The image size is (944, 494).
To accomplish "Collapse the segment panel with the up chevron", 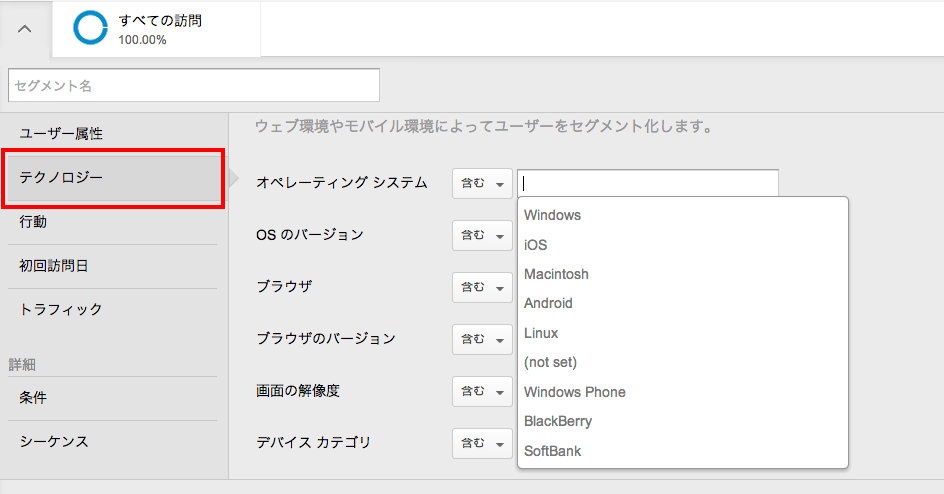I will point(25,29).
